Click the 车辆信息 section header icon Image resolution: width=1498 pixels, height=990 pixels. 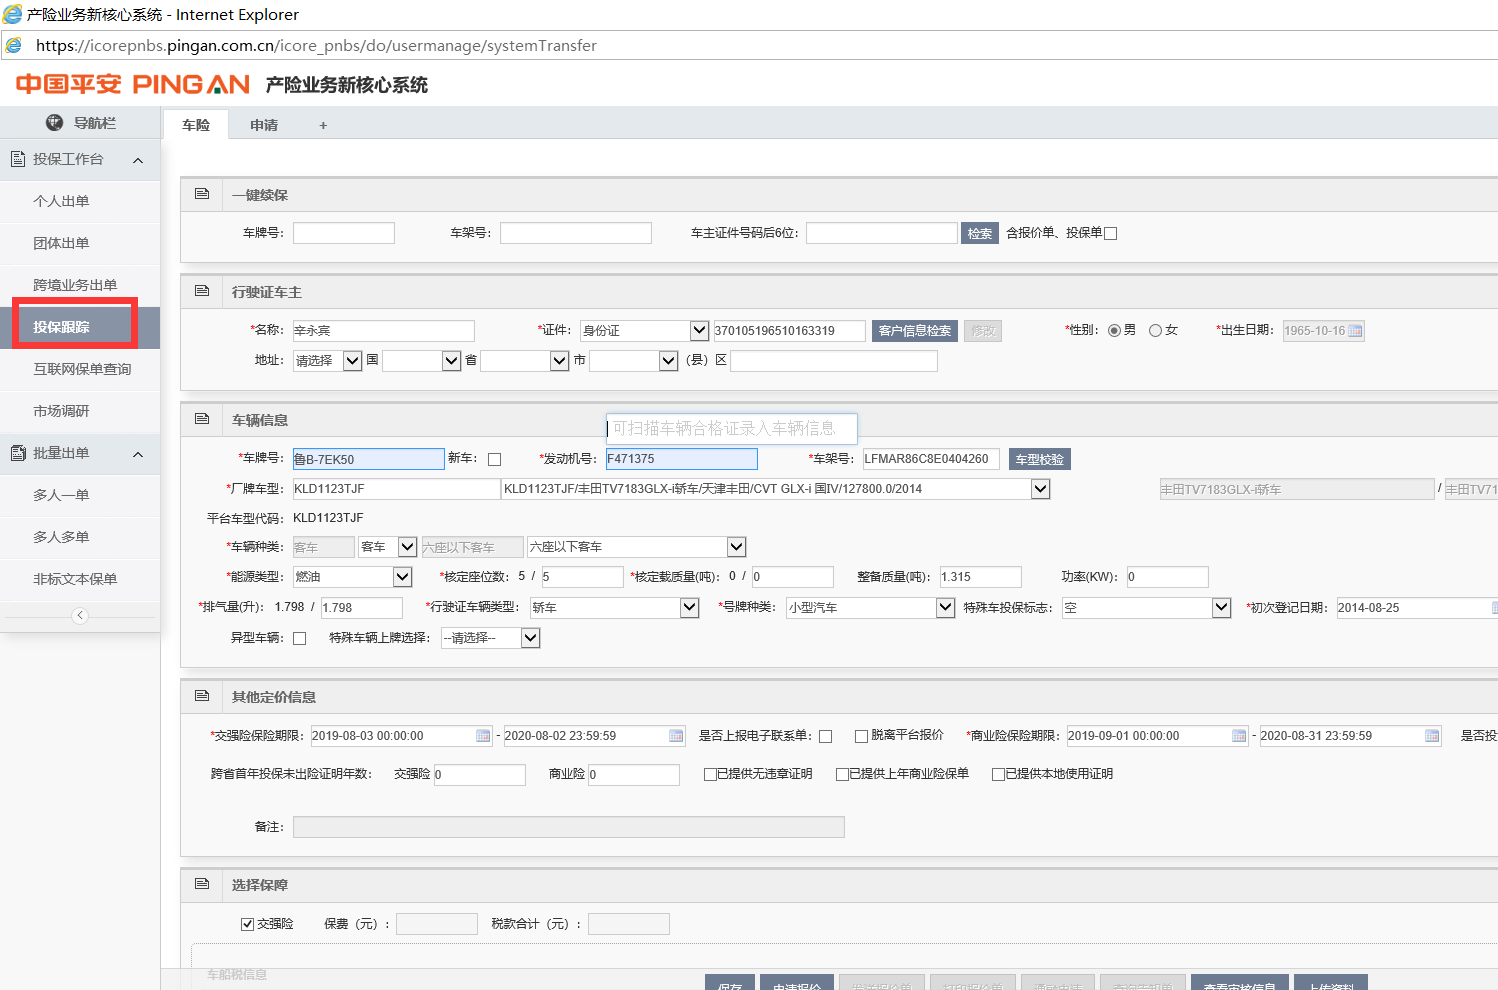click(x=202, y=419)
